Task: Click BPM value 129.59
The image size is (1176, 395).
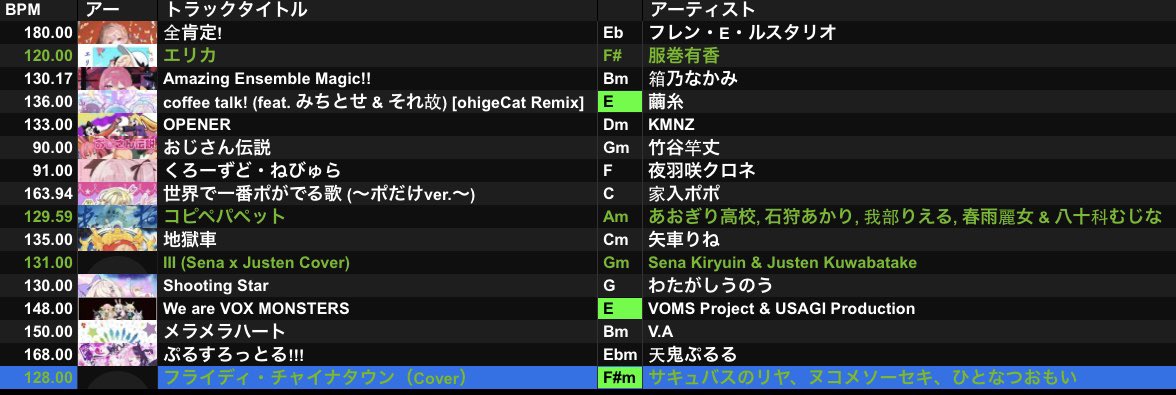Action: pyautogui.click(x=48, y=217)
